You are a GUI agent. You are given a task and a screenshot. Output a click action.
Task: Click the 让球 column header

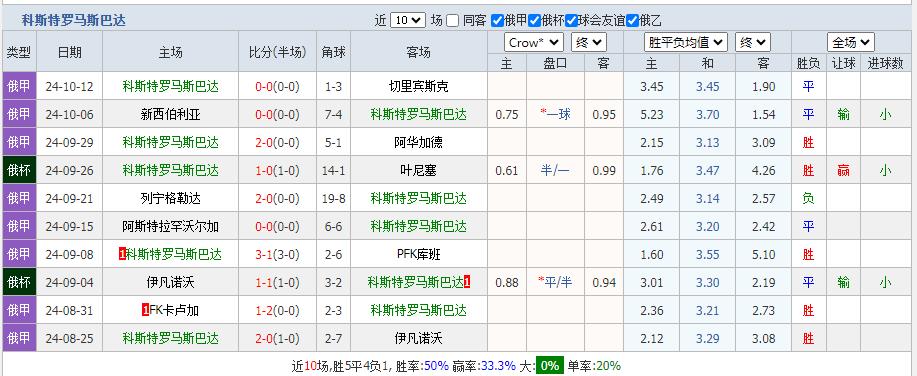coord(843,63)
